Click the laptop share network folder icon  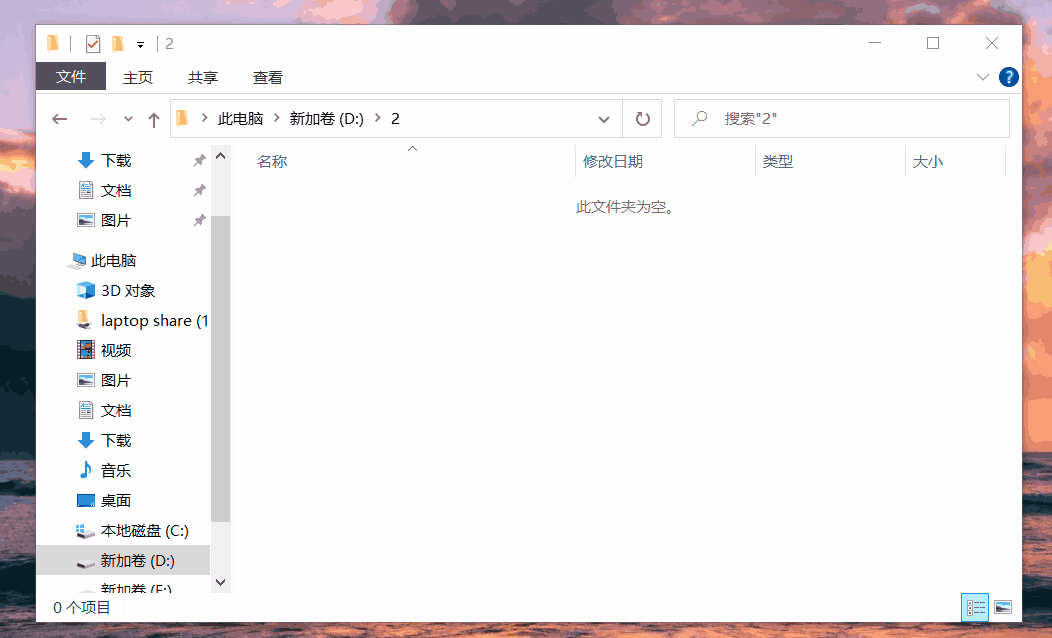click(84, 320)
